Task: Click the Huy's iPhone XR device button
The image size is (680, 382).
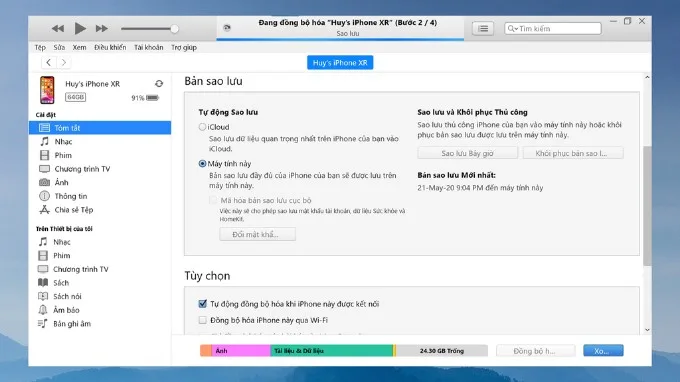Action: [340, 62]
